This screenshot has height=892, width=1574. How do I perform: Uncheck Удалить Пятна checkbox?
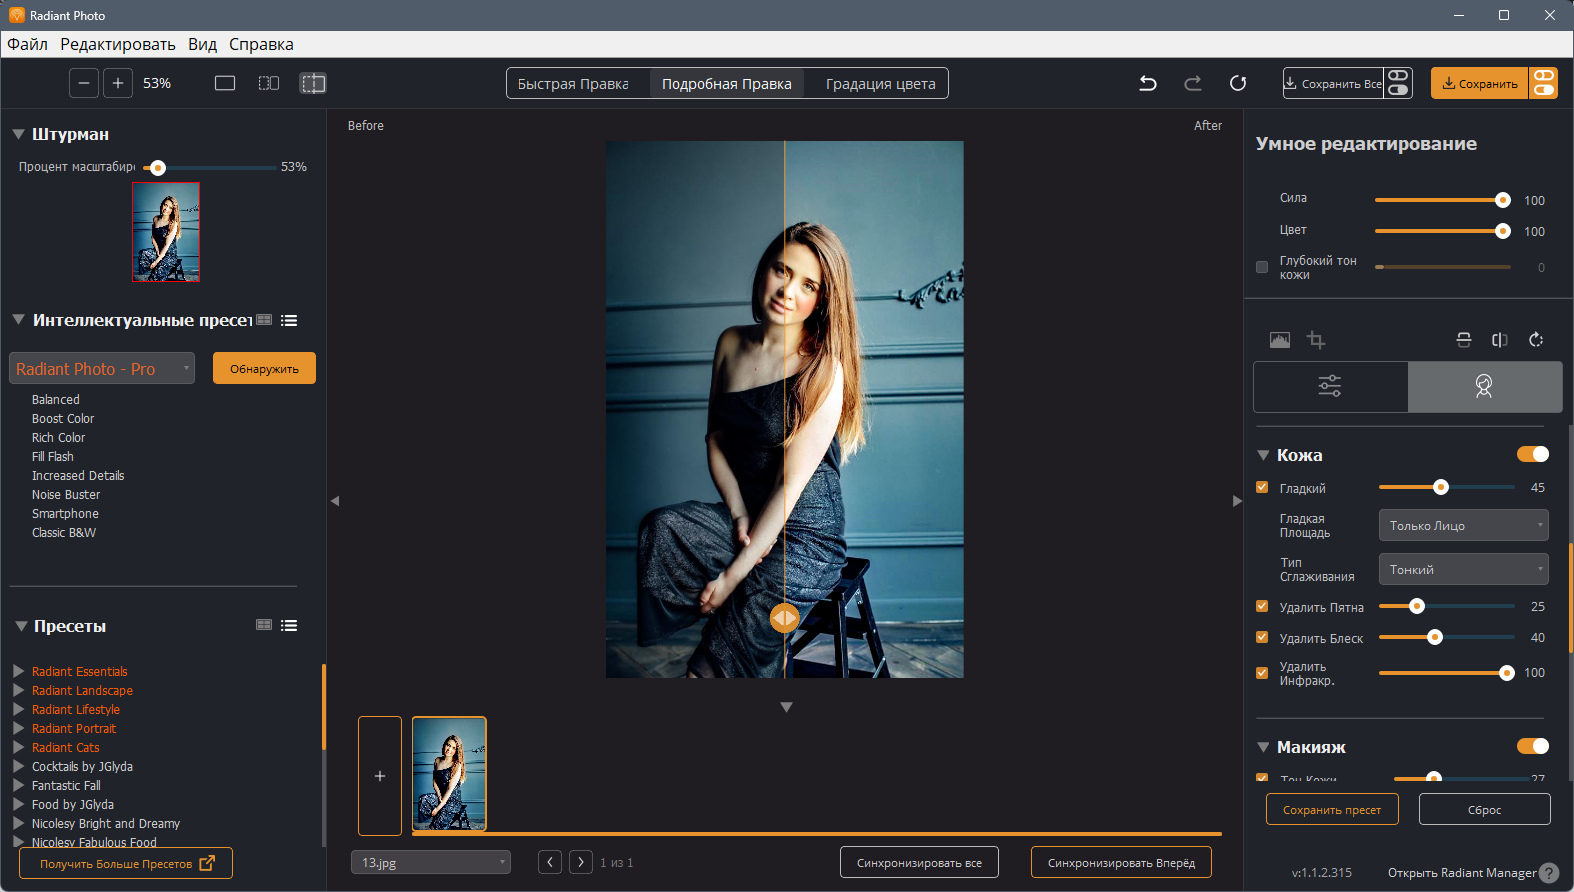[x=1262, y=606]
